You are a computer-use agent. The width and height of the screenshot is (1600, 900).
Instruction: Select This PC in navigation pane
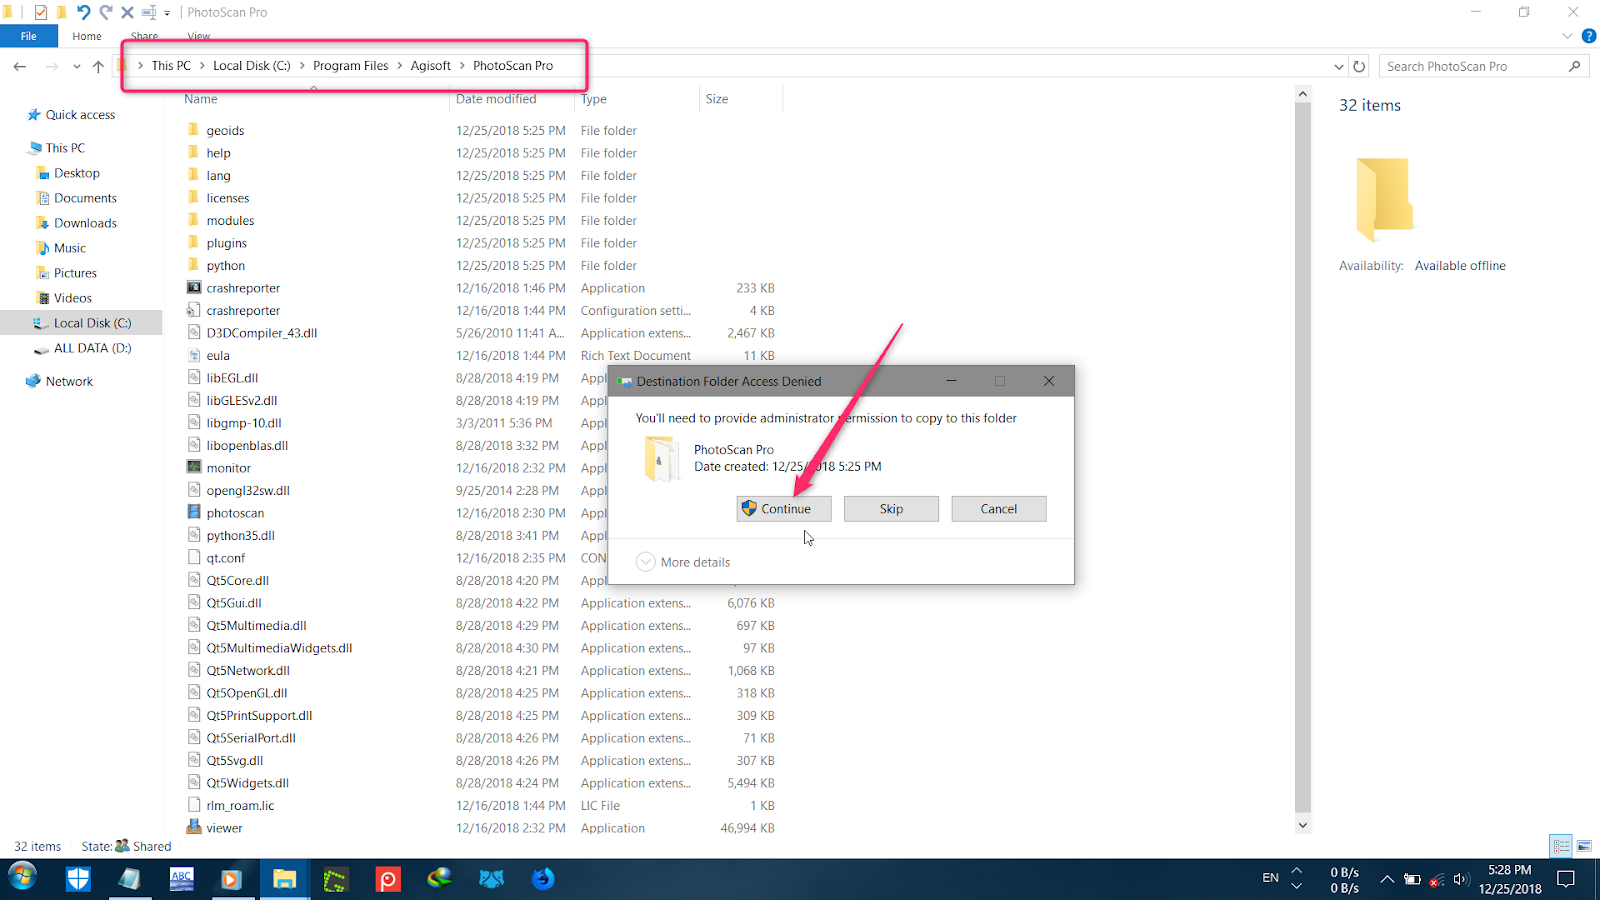pos(65,148)
